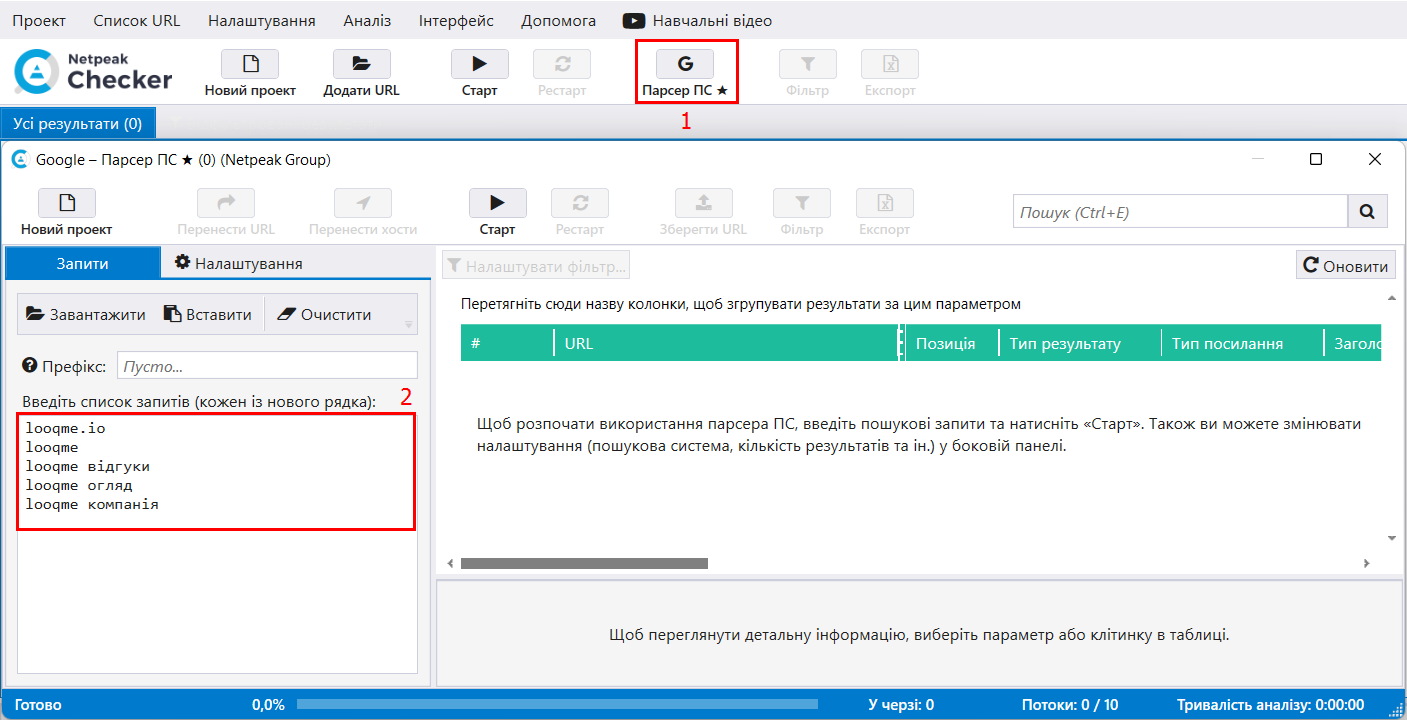Click the query line looqme відгуки

click(88, 466)
